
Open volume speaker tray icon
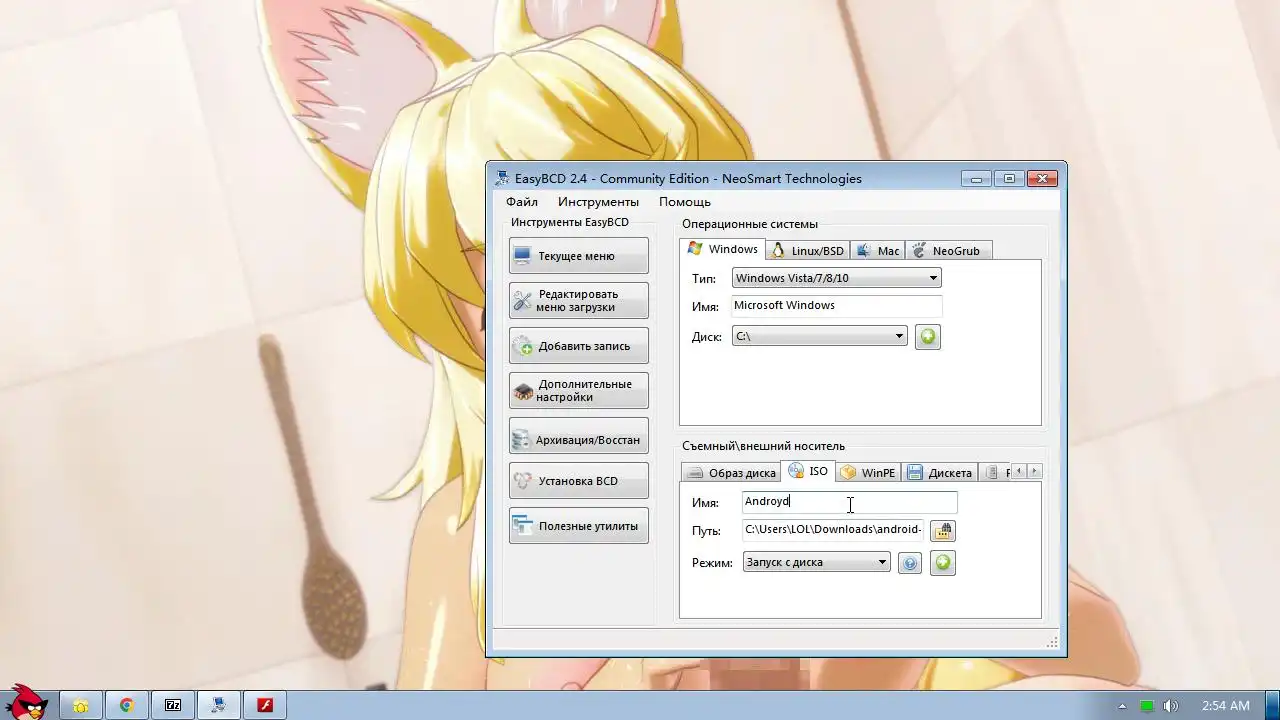[x=1171, y=706]
